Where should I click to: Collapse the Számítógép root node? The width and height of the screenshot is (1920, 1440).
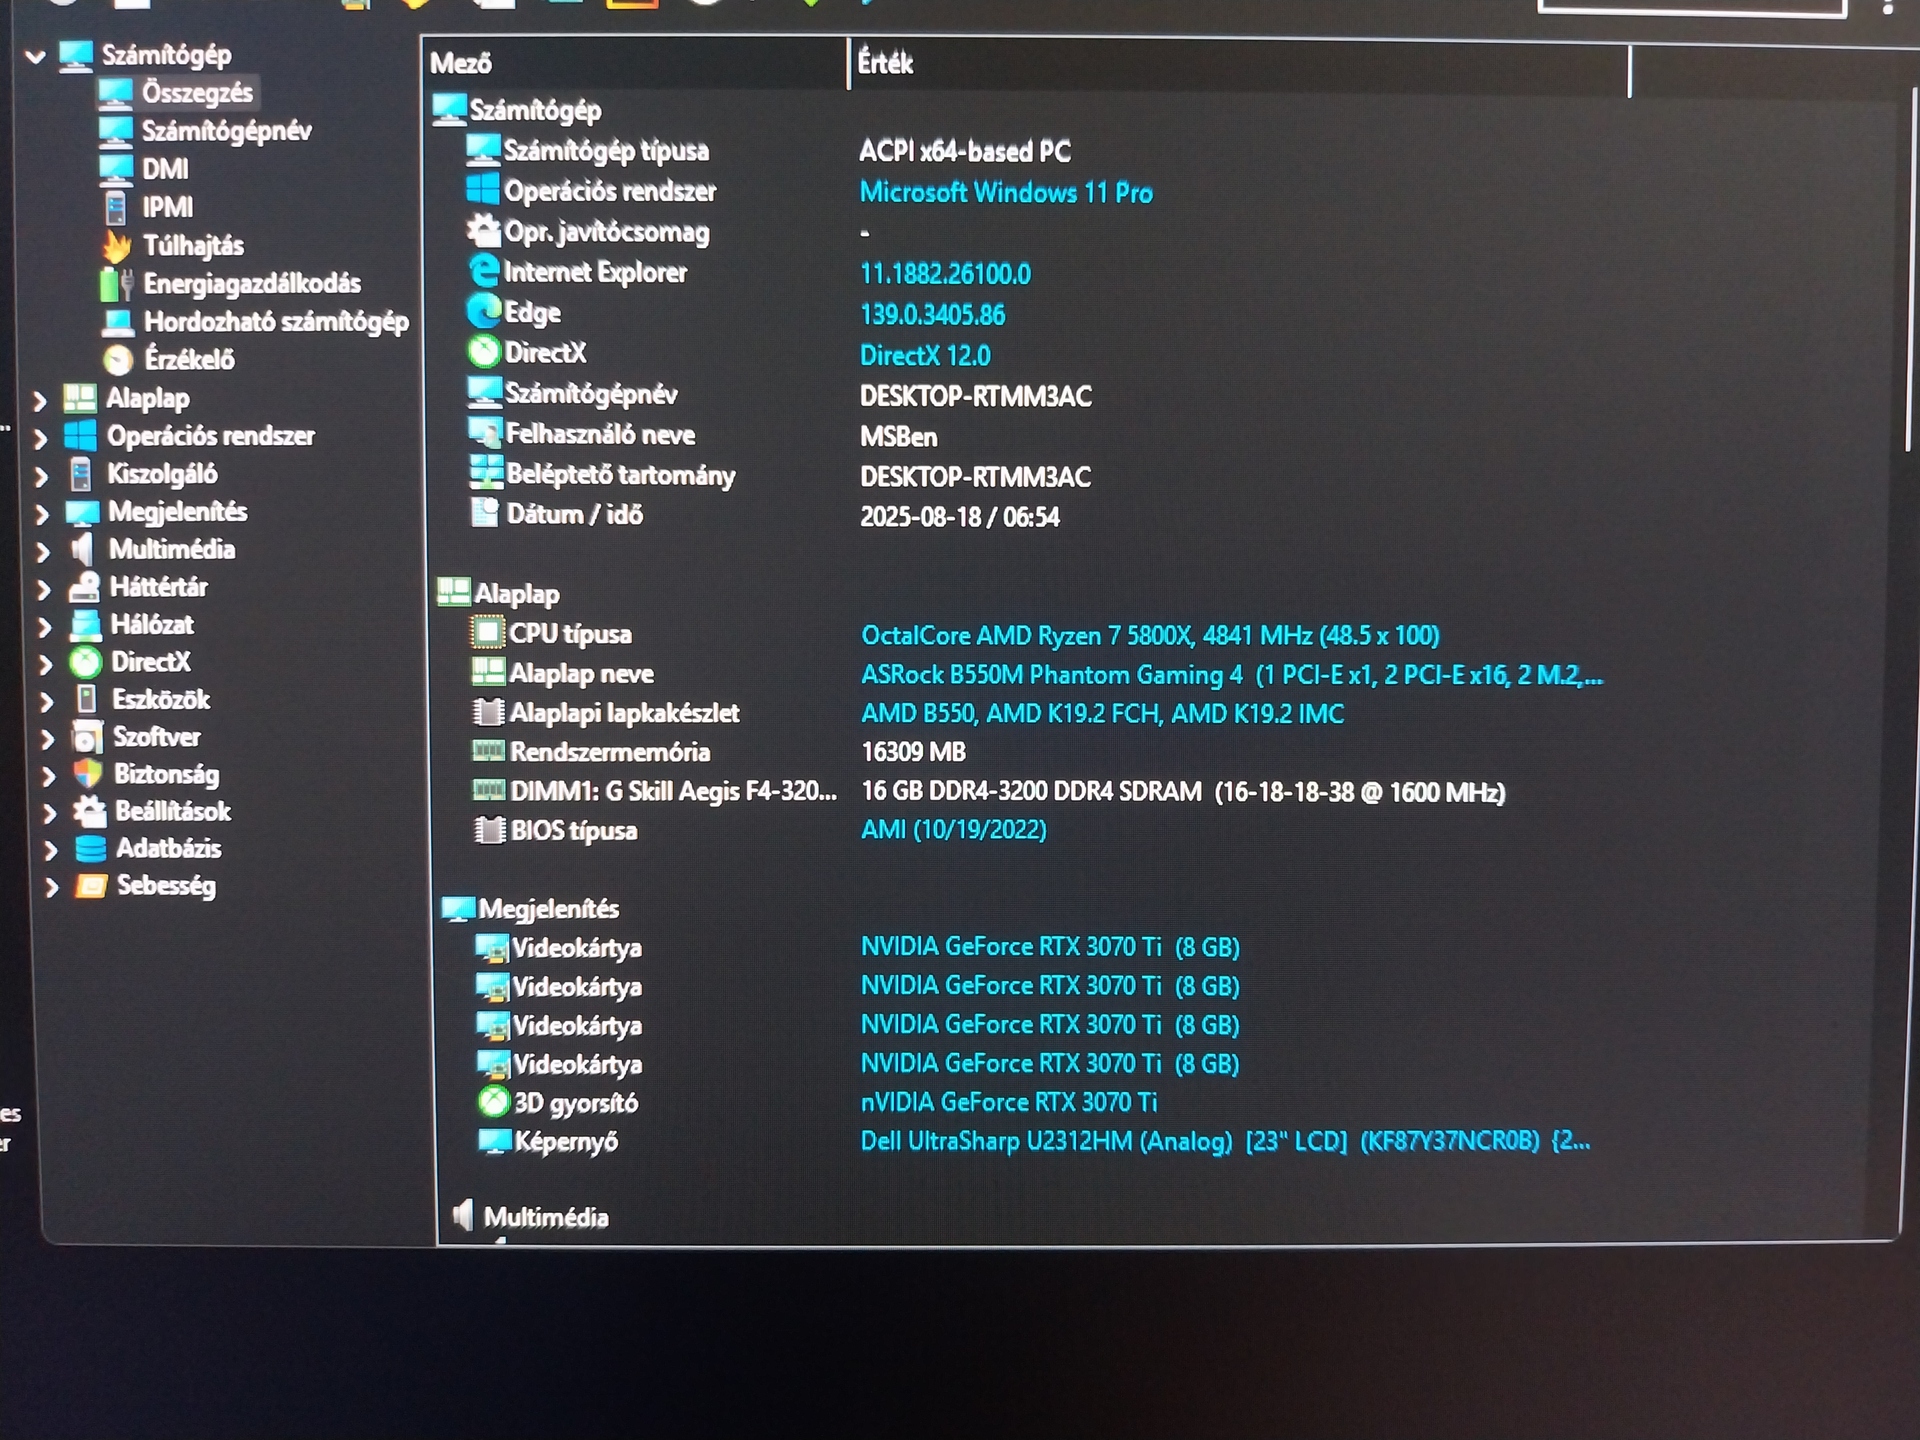point(36,56)
